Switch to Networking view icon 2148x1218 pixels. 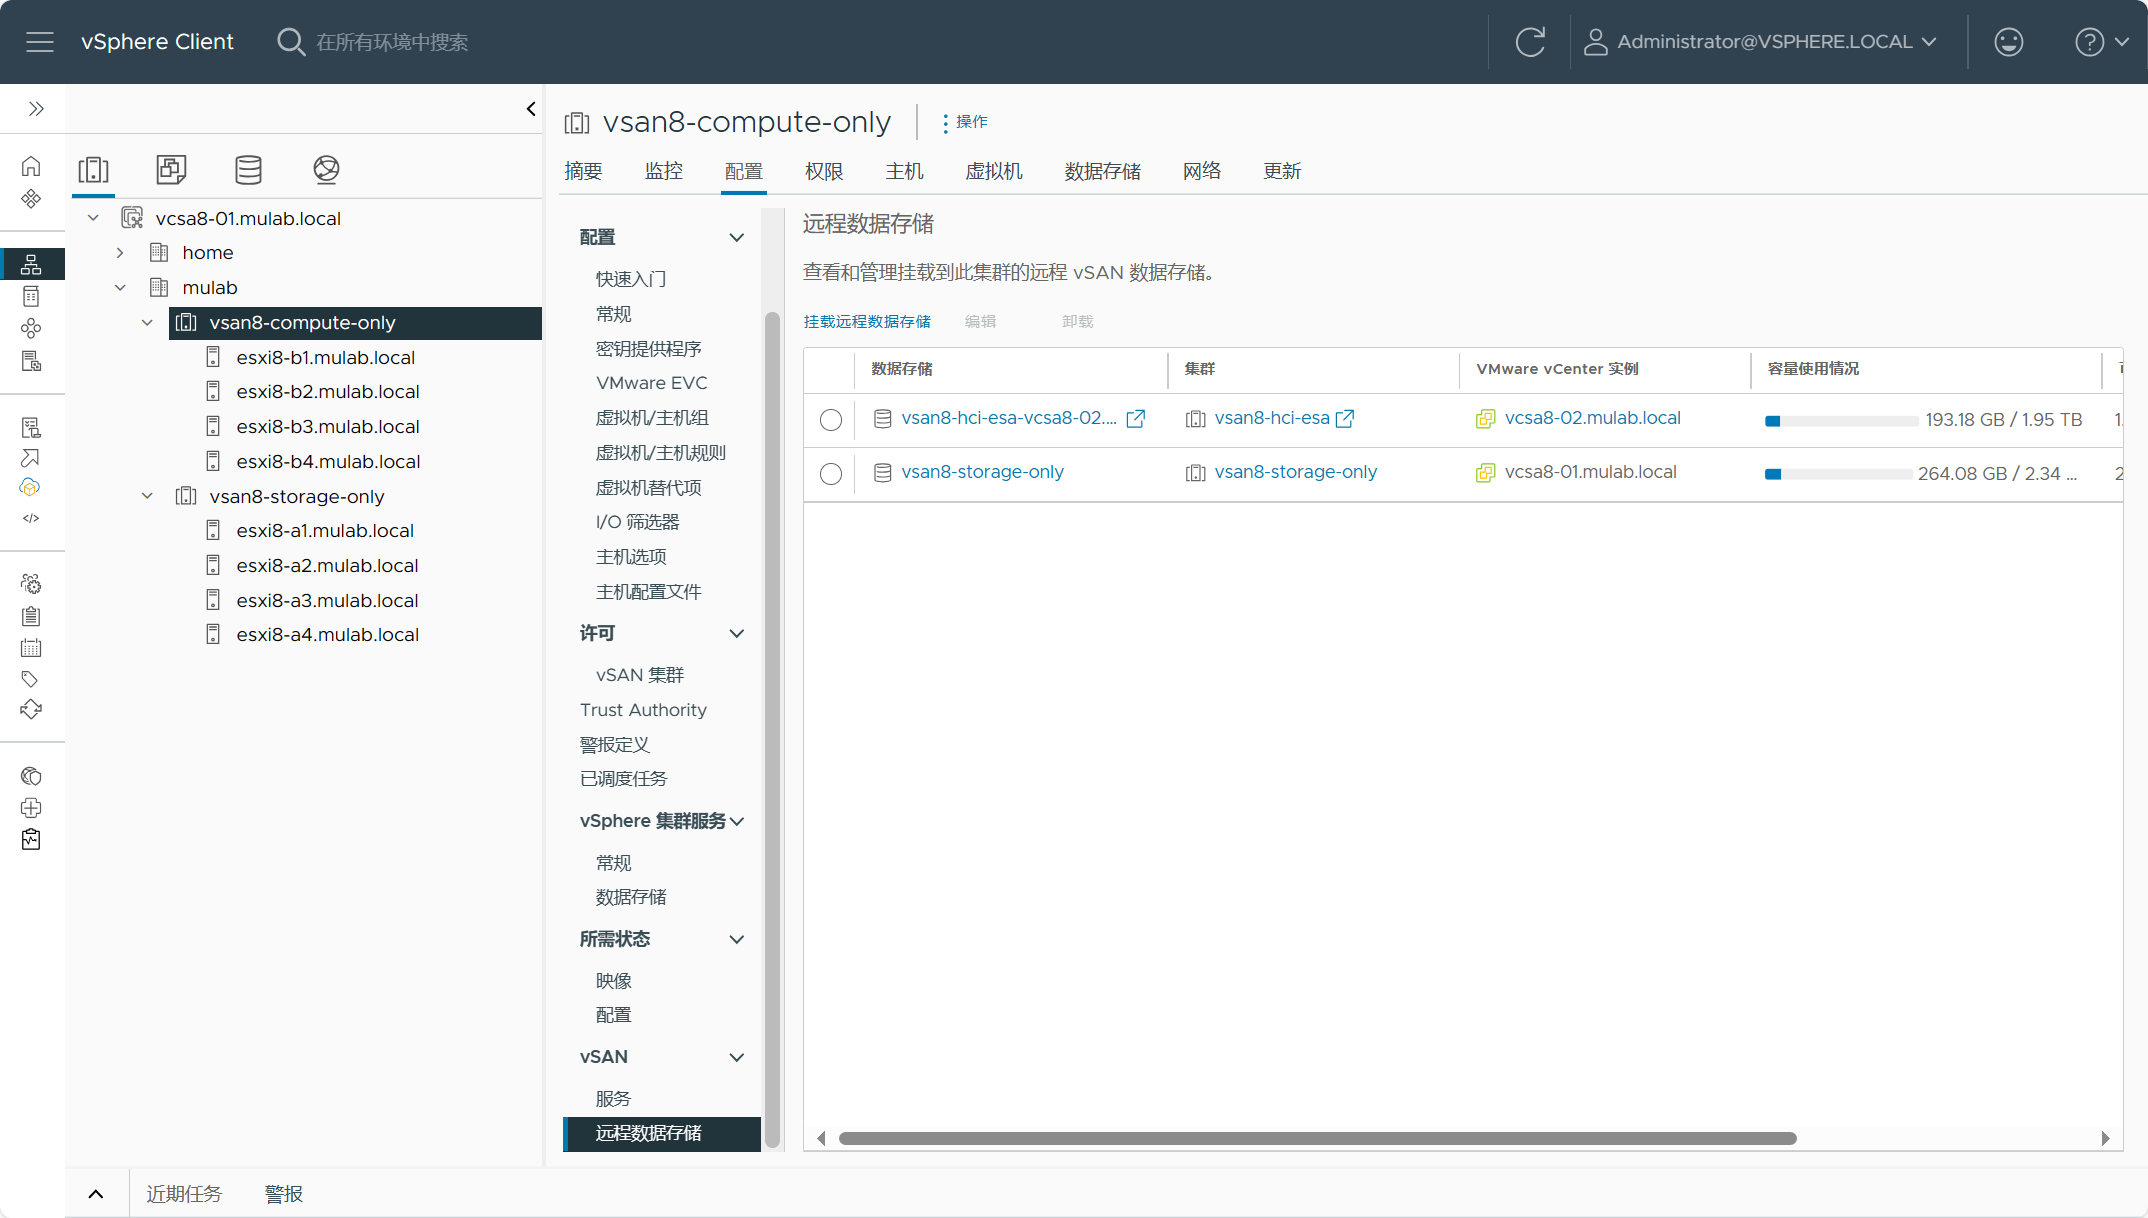click(x=326, y=169)
